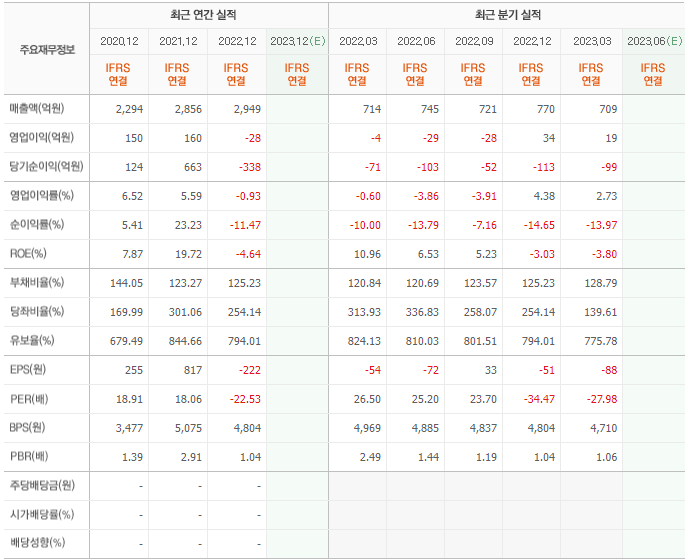Click the 유보율(%) row label
Viewport: 689px width, 560px height.
coord(32,340)
